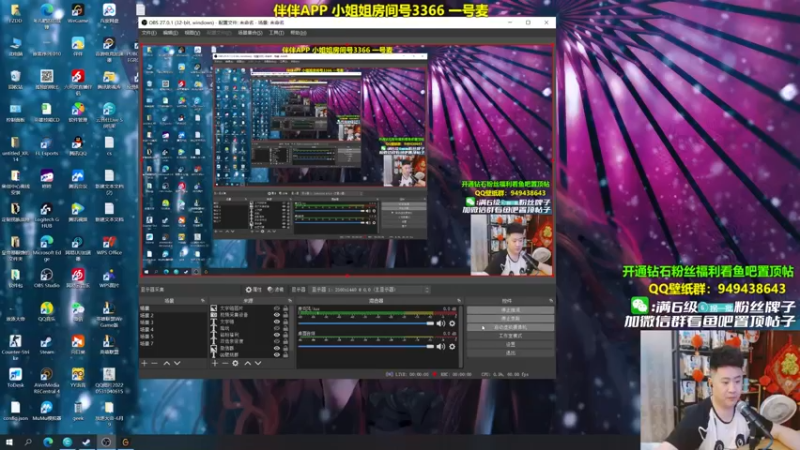Image resolution: width=800 pixels, height=450 pixels.
Task: Toggle lock on 视频采集设备 source
Action: 285,315
